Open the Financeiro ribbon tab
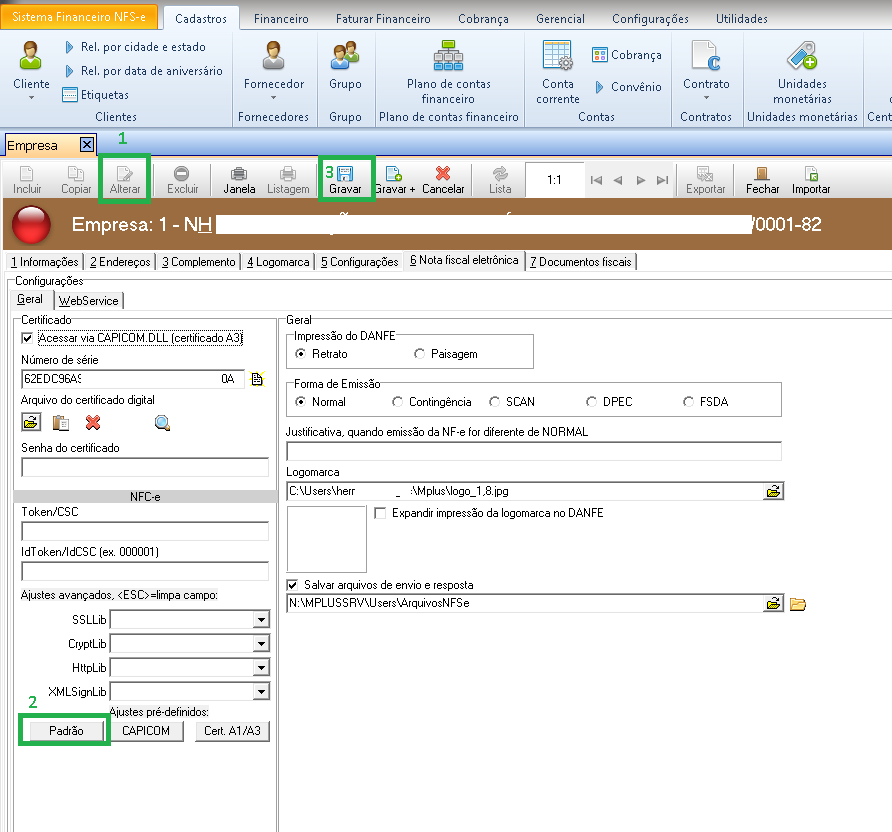This screenshot has height=832, width=892. (x=281, y=19)
